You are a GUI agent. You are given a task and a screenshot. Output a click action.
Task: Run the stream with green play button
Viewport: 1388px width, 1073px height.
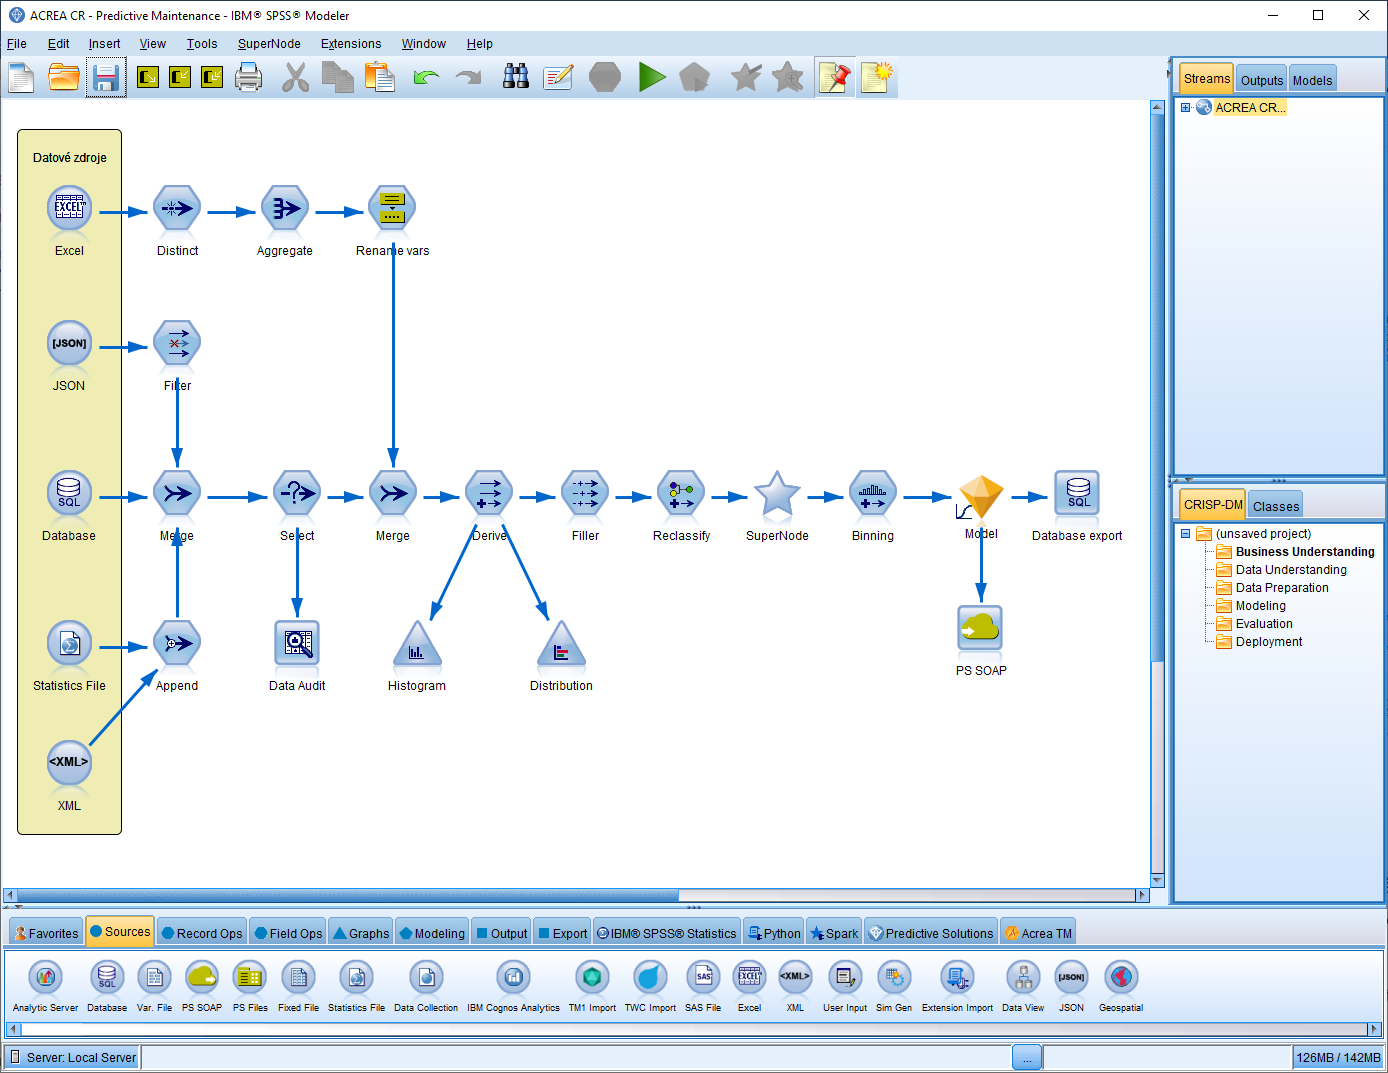click(x=652, y=77)
